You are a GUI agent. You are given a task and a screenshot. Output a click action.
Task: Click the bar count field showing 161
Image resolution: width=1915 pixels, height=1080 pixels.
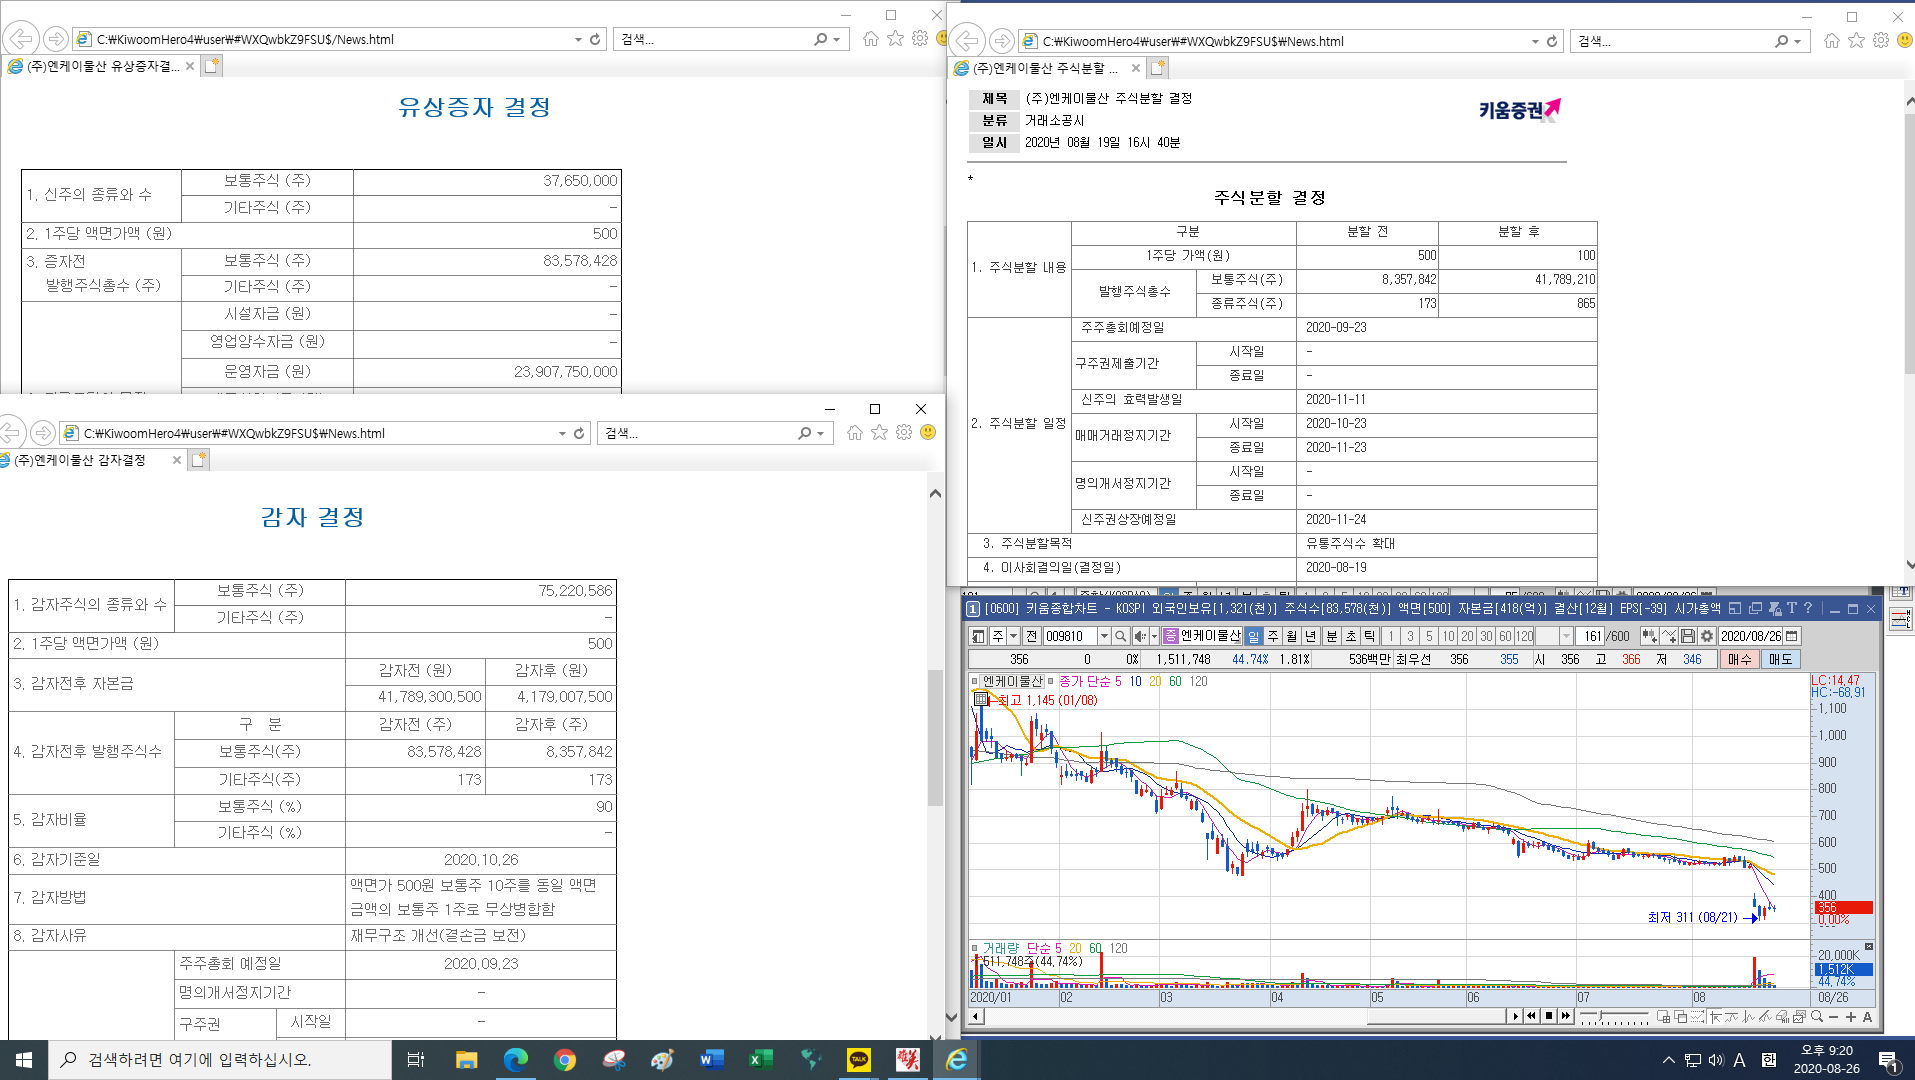point(1592,636)
